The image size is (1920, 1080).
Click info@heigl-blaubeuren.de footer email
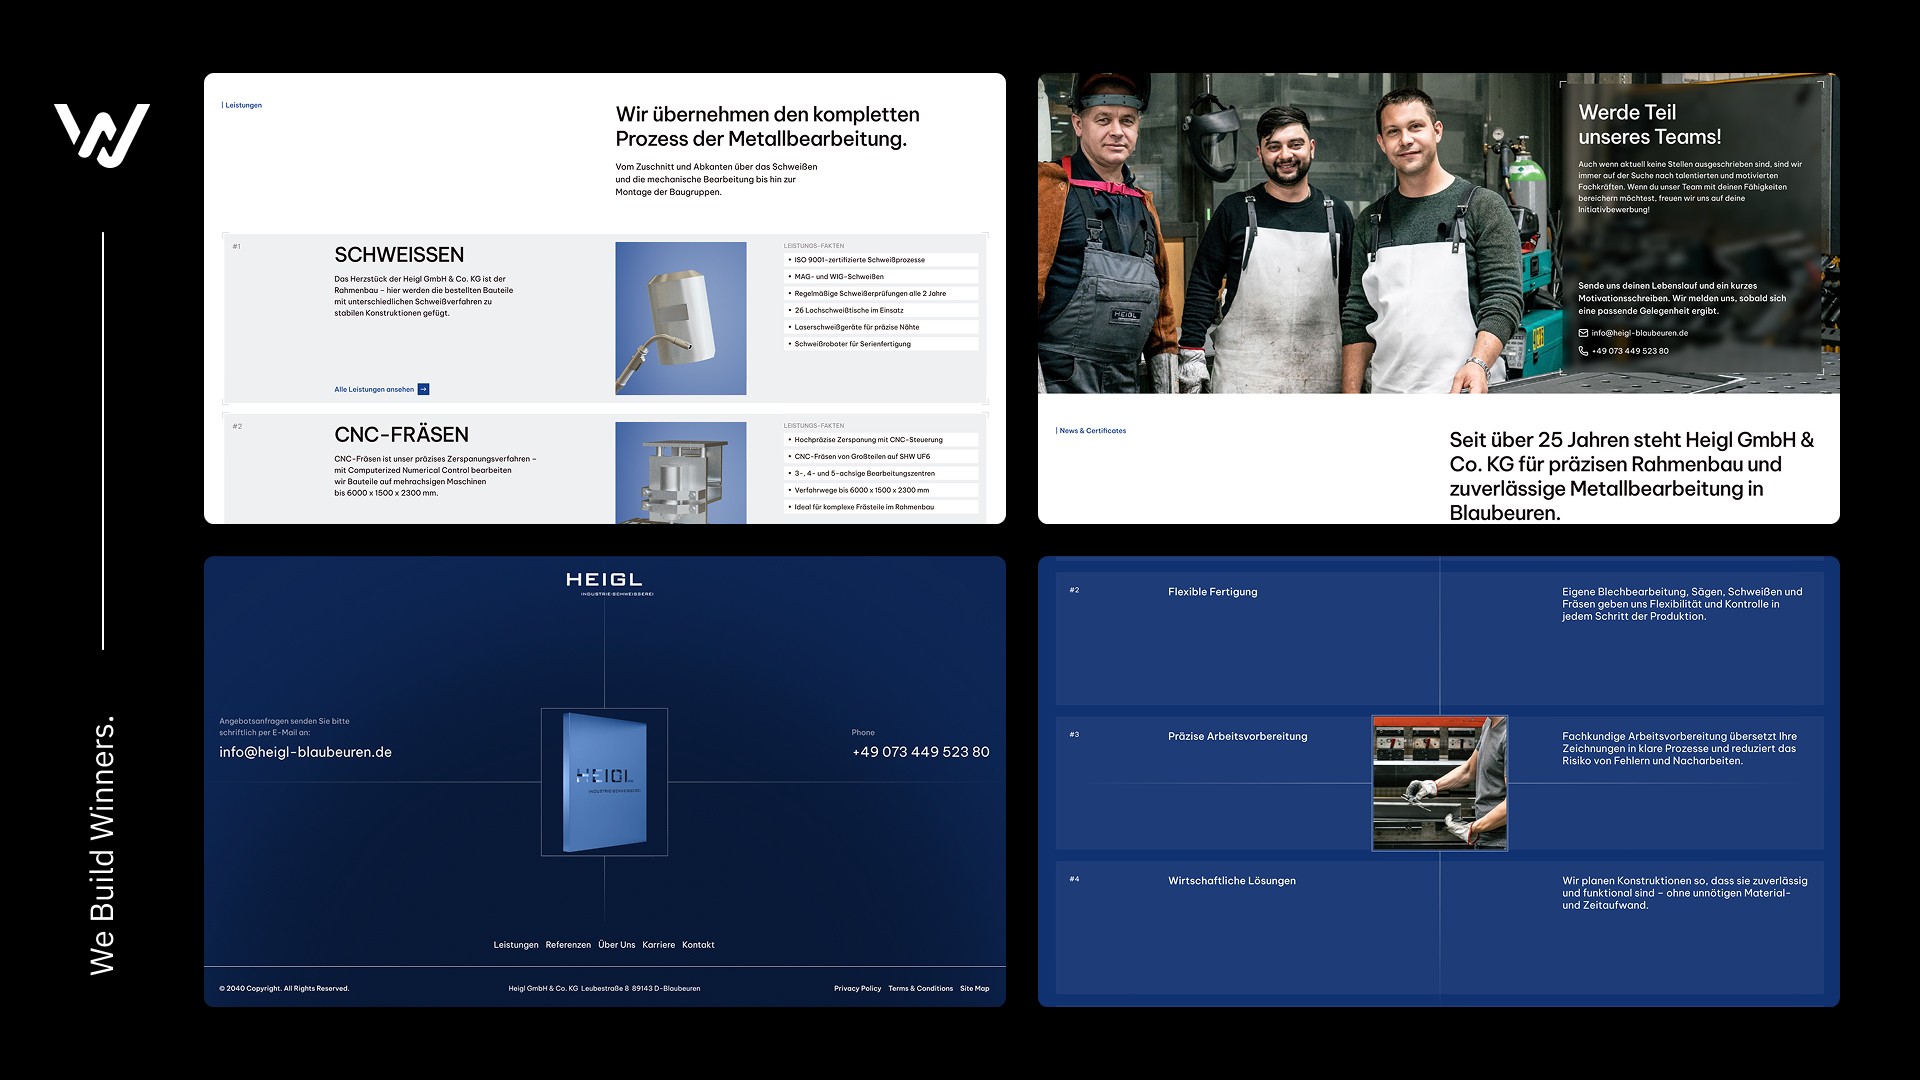pos(305,752)
